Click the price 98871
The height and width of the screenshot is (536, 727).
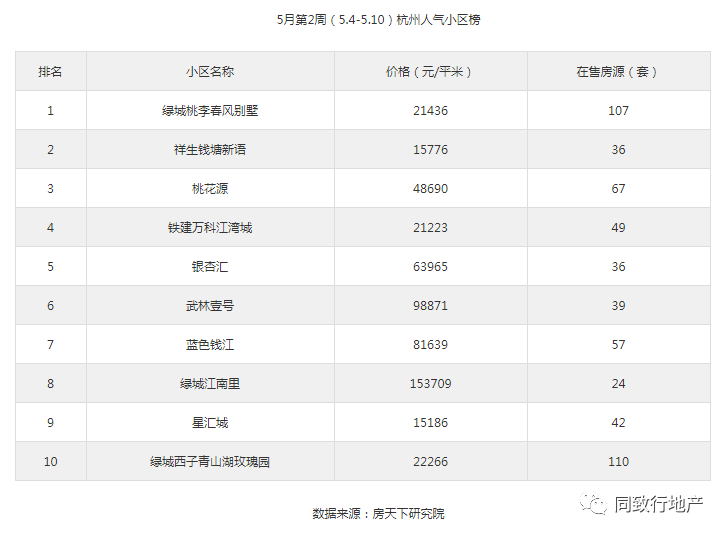tap(430, 306)
